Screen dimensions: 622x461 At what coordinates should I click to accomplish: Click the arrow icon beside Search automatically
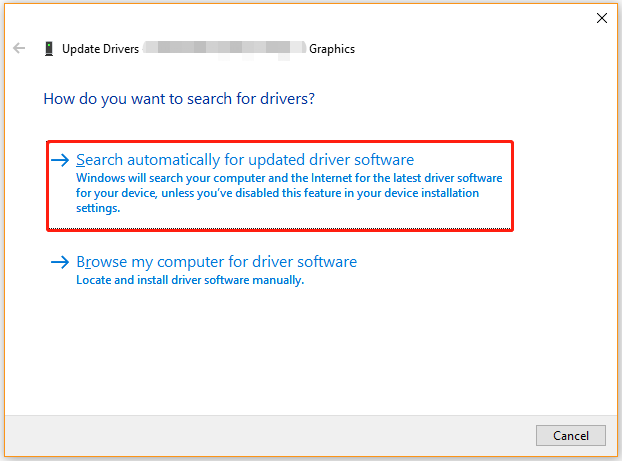60,160
